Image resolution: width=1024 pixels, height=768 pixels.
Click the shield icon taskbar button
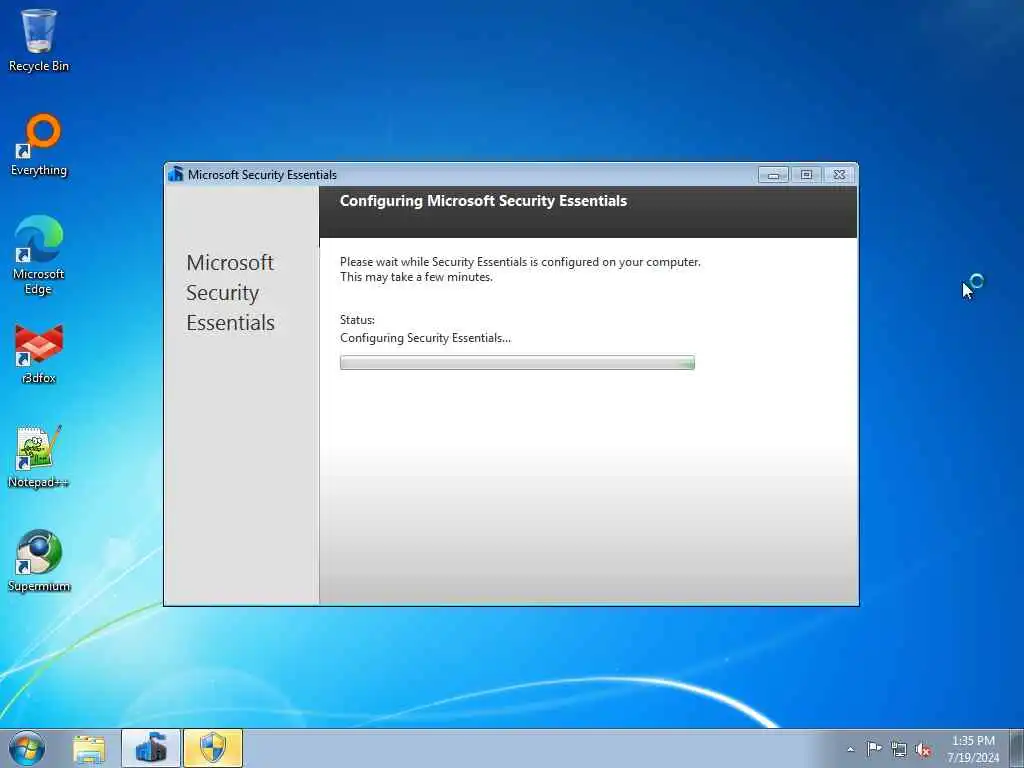(213, 748)
